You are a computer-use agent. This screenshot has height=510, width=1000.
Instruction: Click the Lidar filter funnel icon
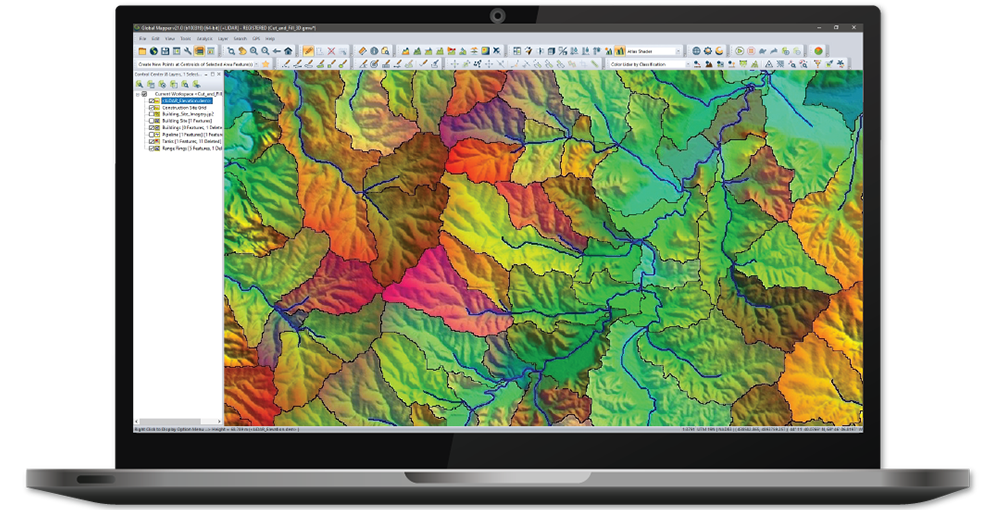click(x=818, y=64)
